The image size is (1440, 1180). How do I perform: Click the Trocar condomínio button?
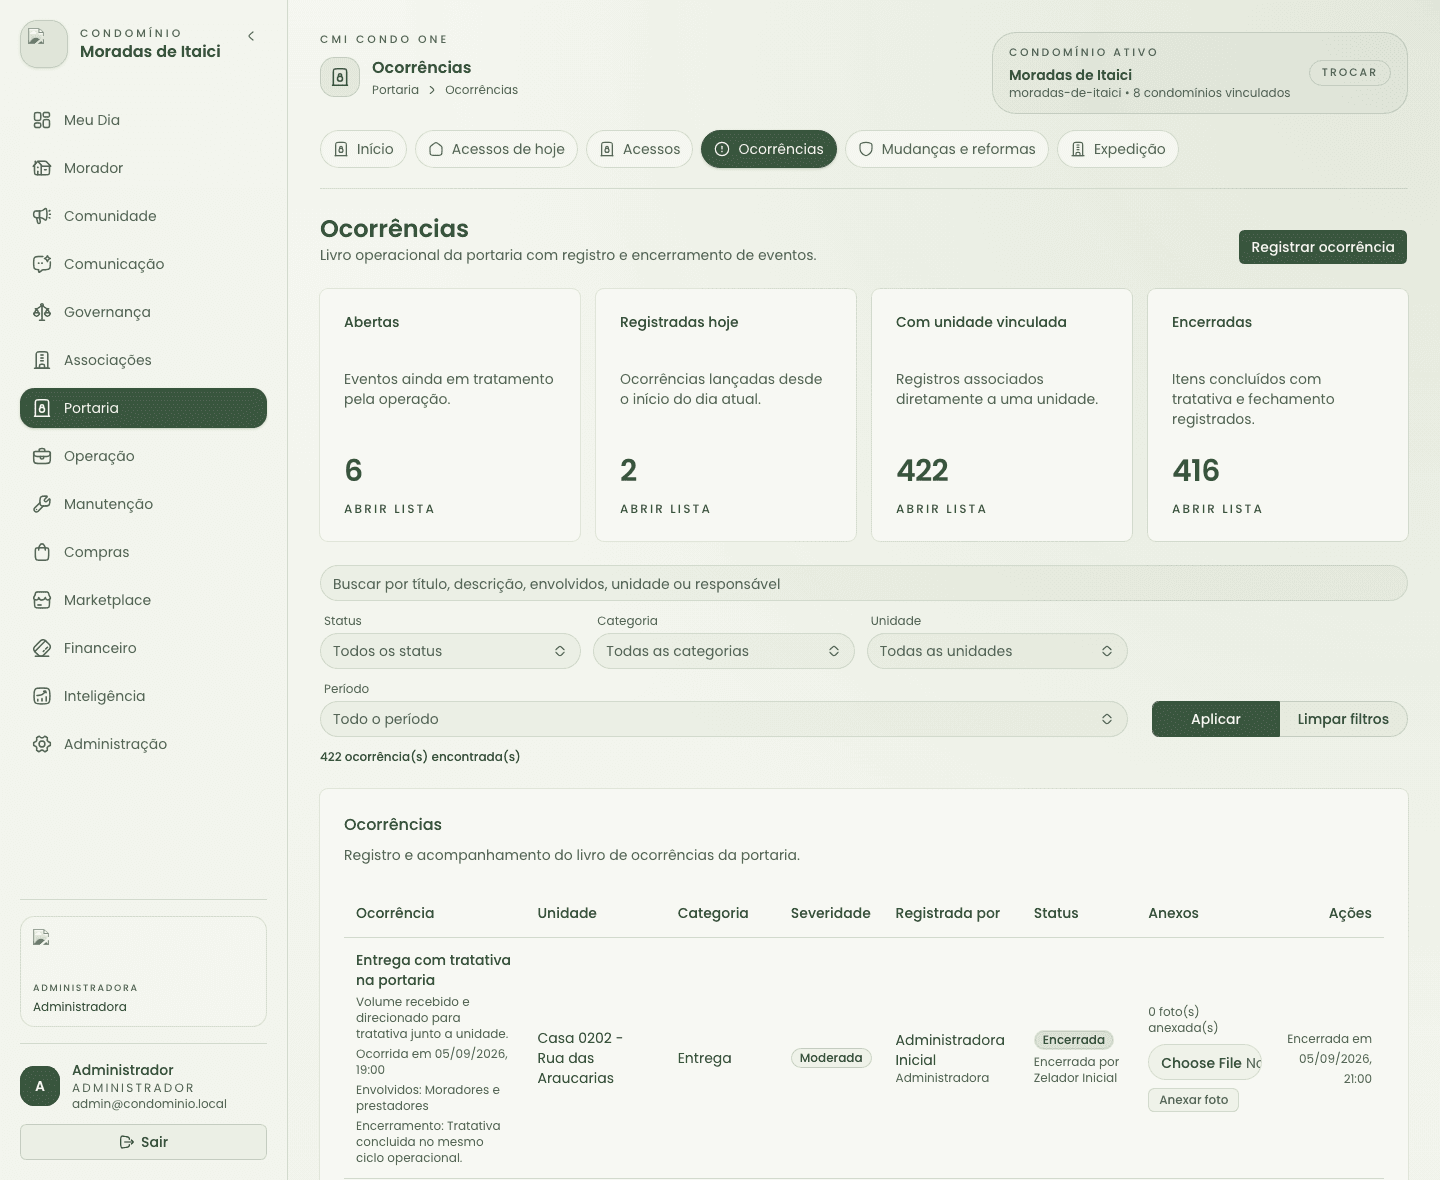[x=1349, y=73]
